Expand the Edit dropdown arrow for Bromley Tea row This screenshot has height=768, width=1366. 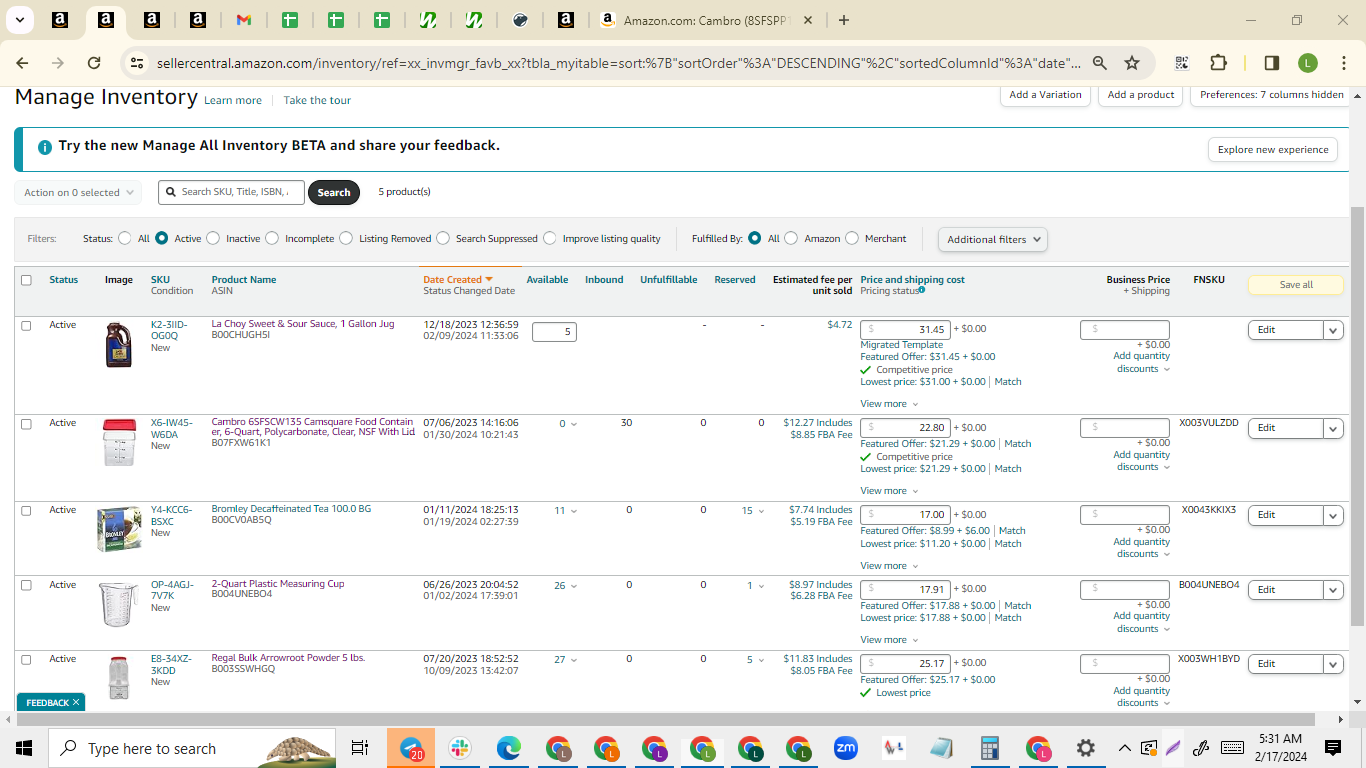1333,515
